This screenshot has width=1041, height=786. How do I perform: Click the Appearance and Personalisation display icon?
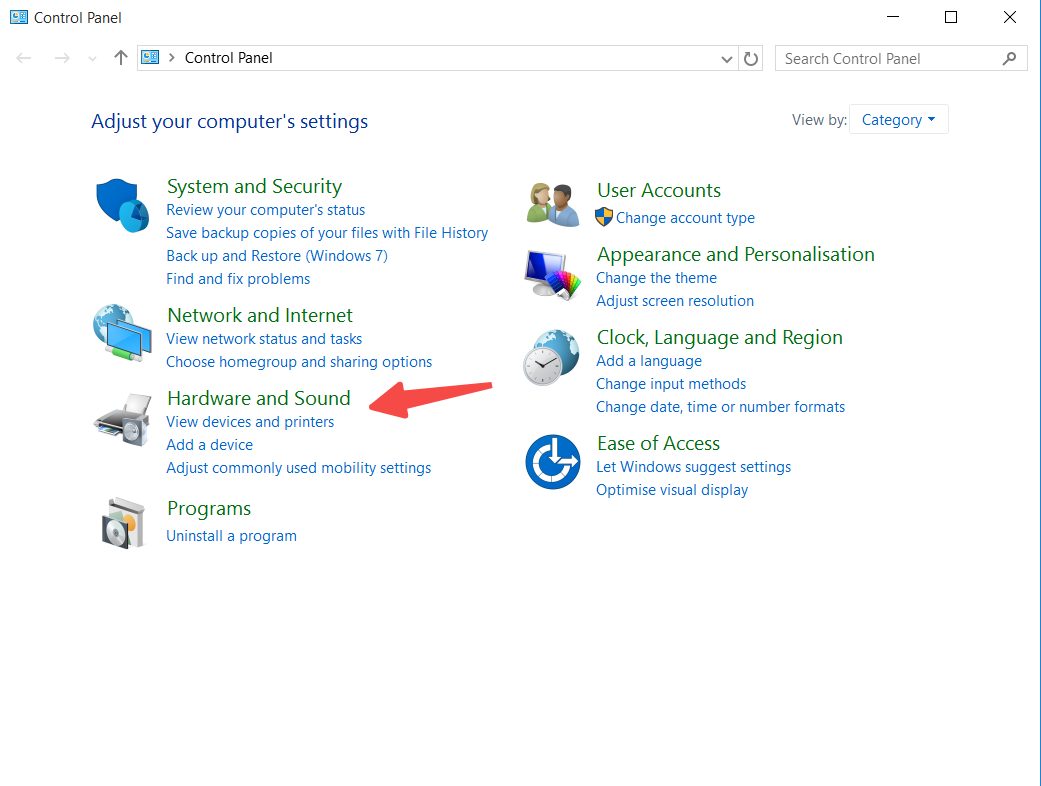(x=552, y=274)
